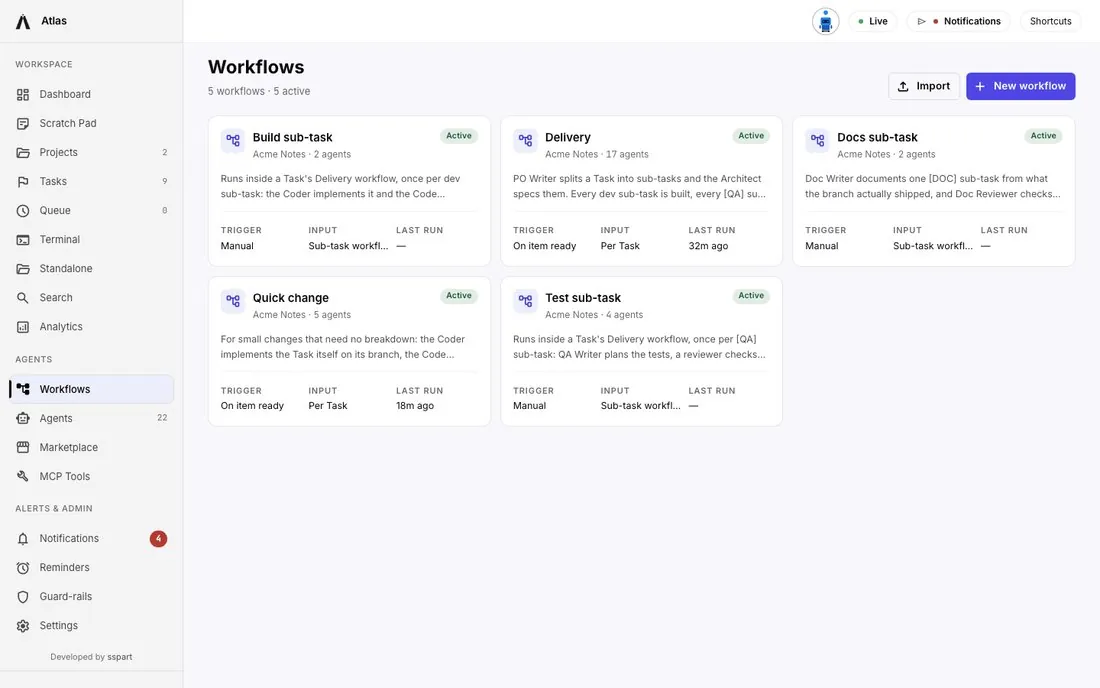1100x688 pixels.
Task: Click the Workflows page heading
Action: (256, 67)
